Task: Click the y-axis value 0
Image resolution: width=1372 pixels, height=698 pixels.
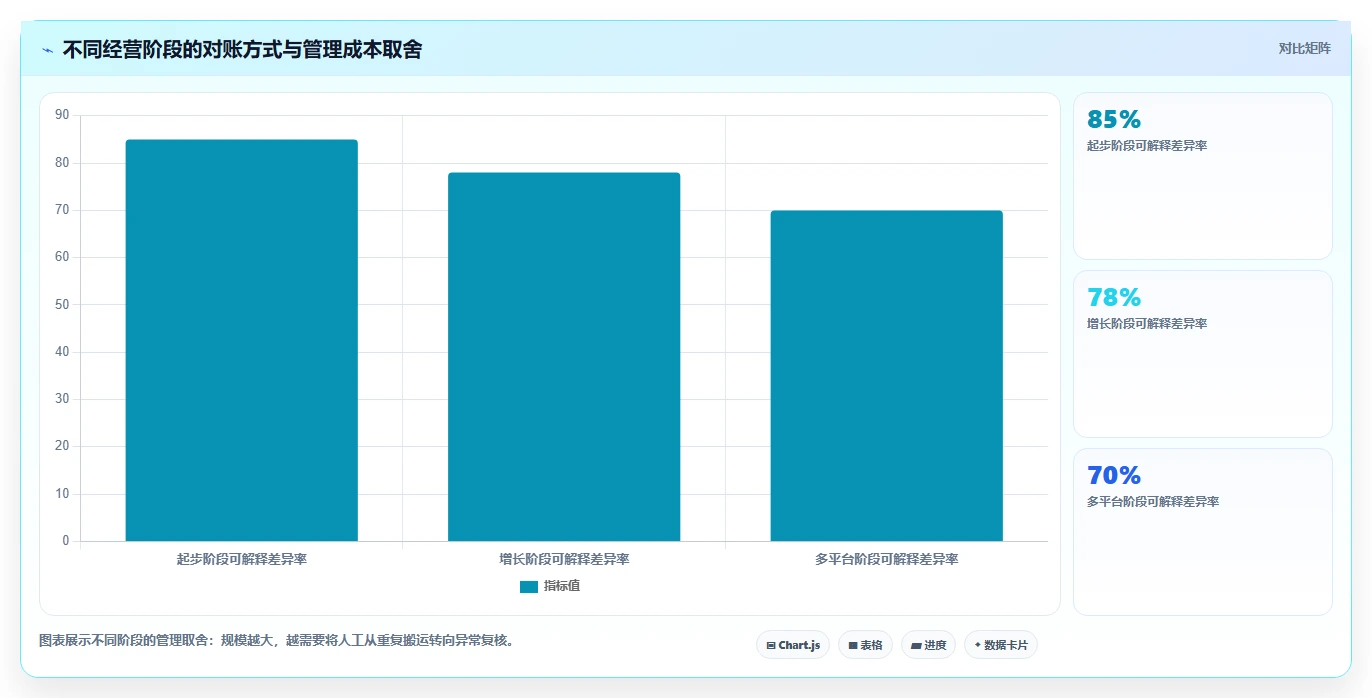Action: (66, 541)
